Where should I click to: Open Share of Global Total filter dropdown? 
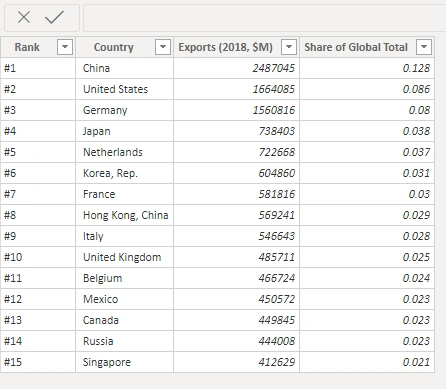[x=424, y=47]
